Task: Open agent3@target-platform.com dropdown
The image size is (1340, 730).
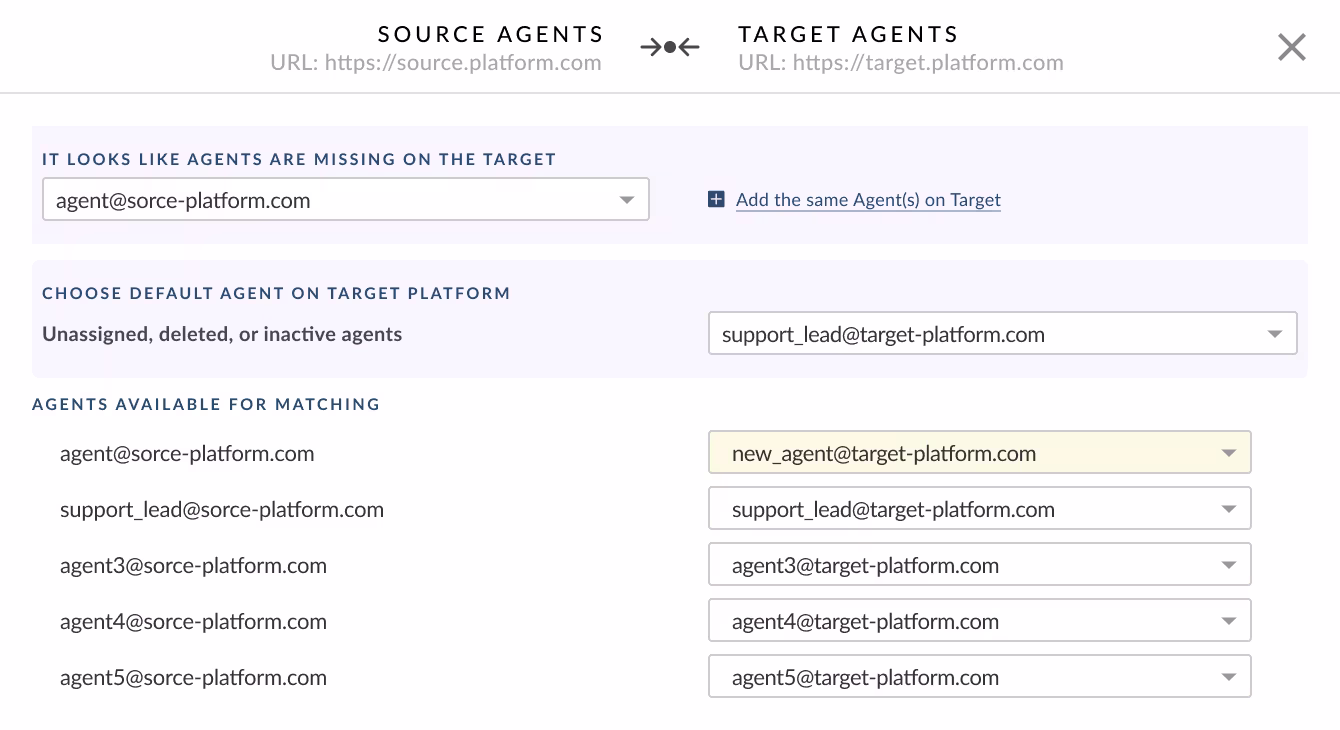Action: click(979, 565)
